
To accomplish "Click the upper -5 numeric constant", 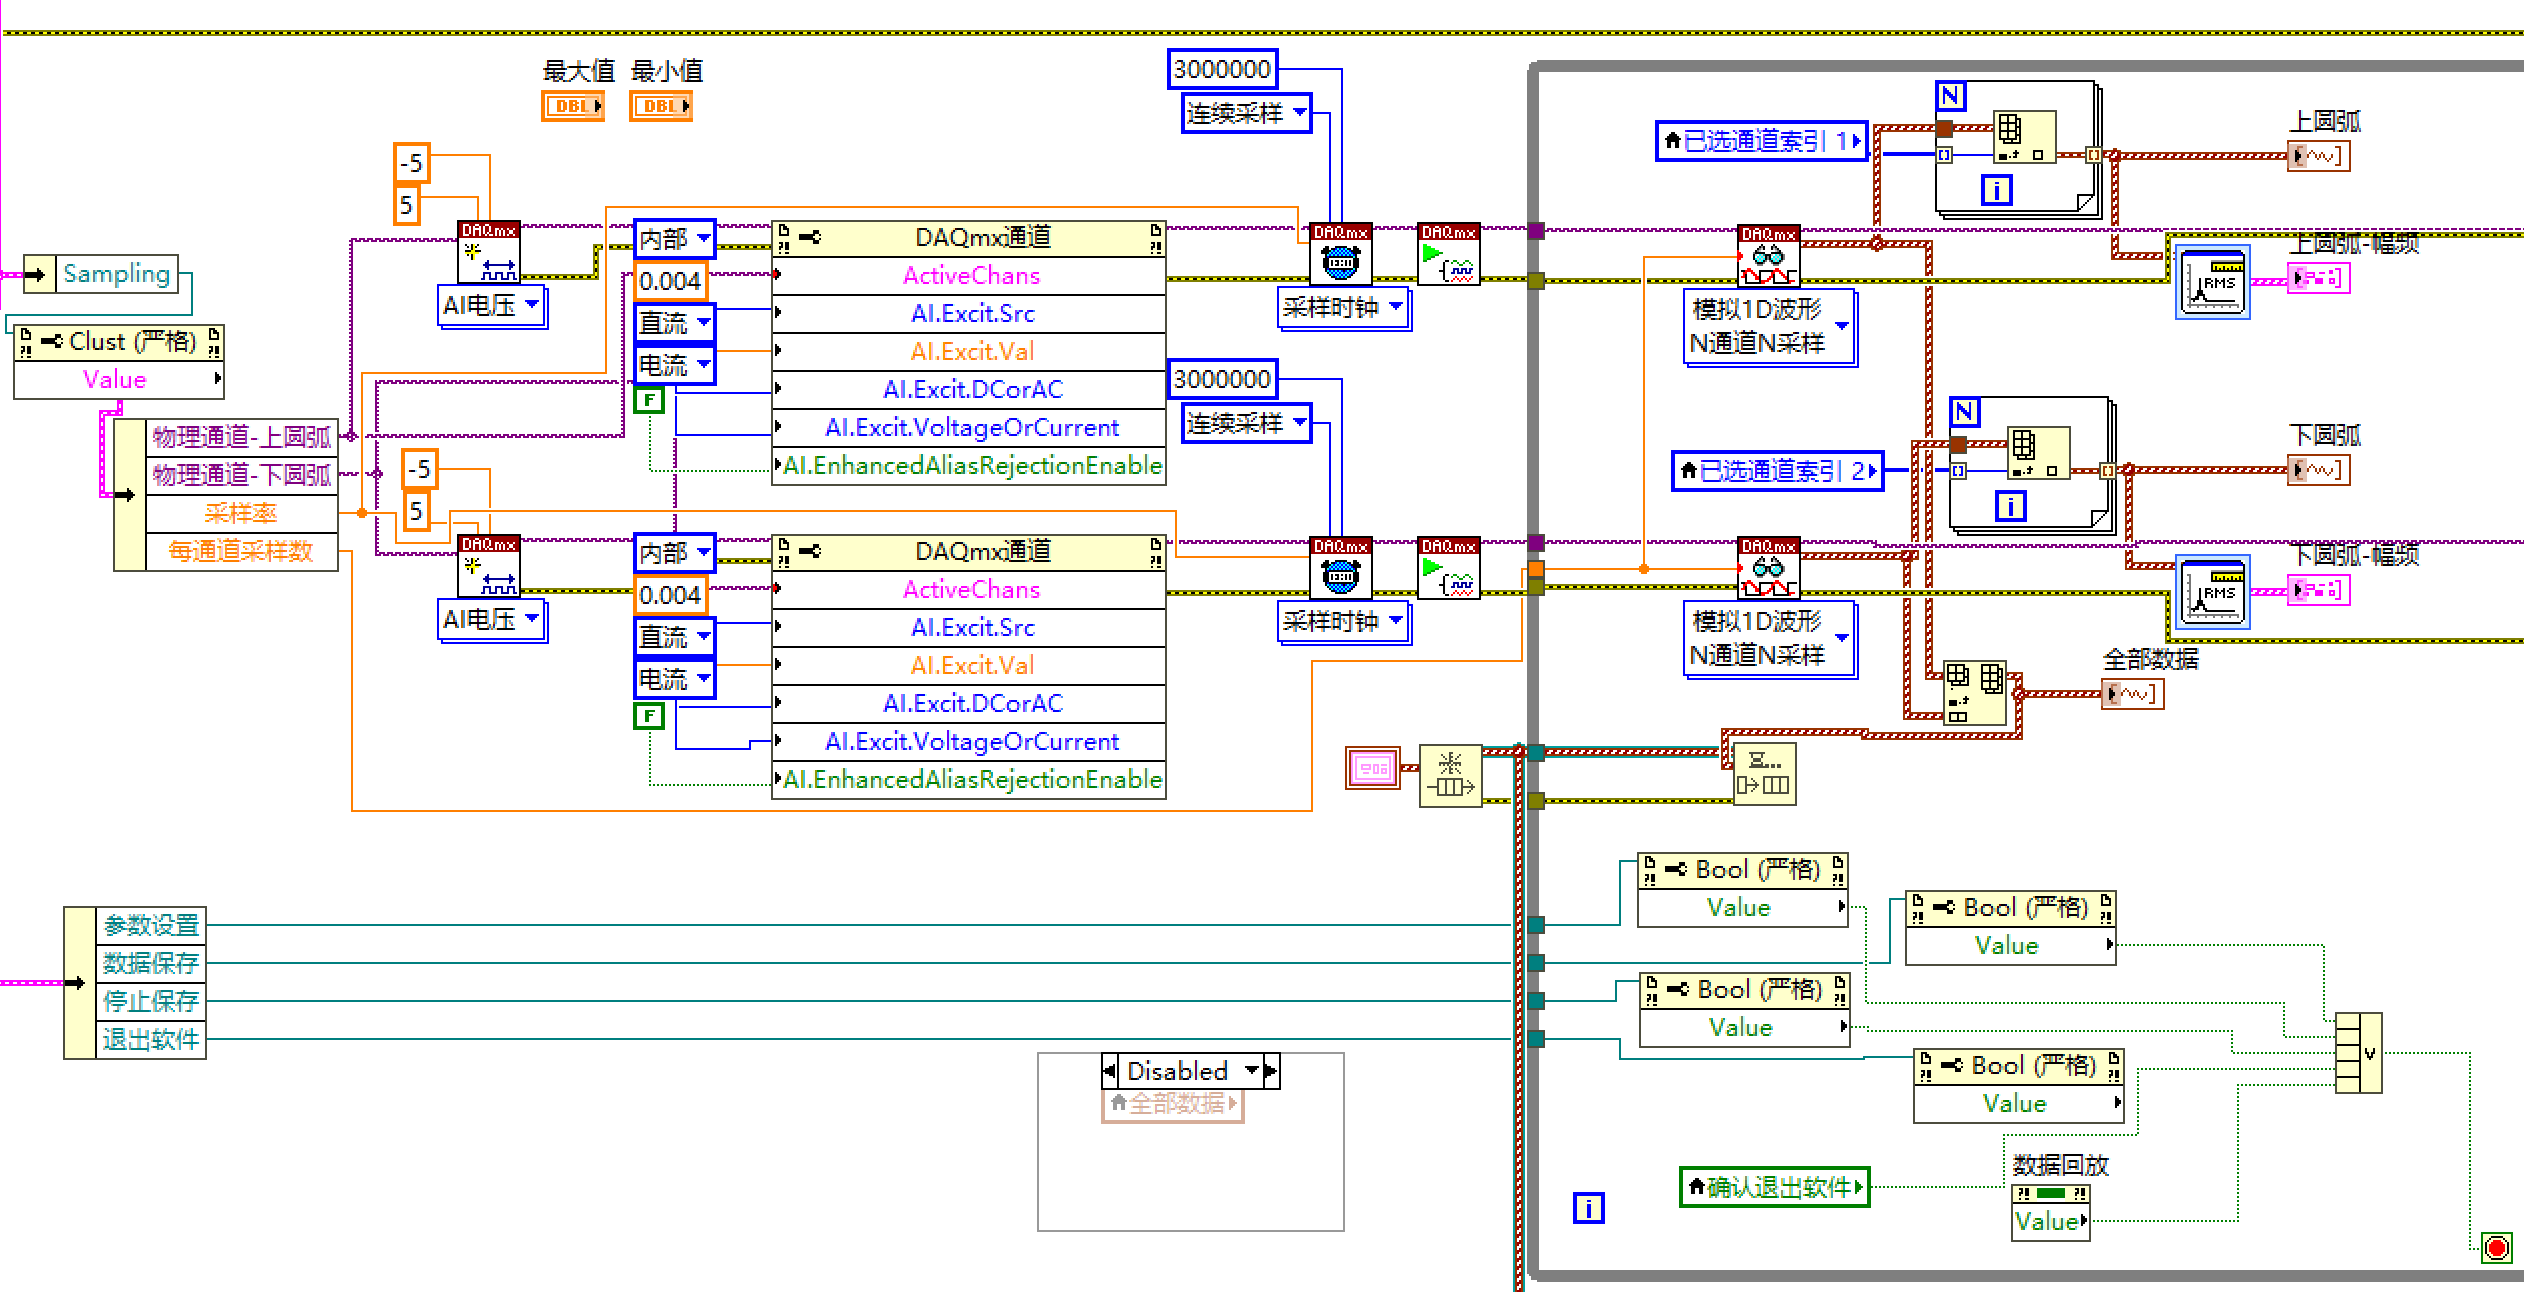I will 411,163.
